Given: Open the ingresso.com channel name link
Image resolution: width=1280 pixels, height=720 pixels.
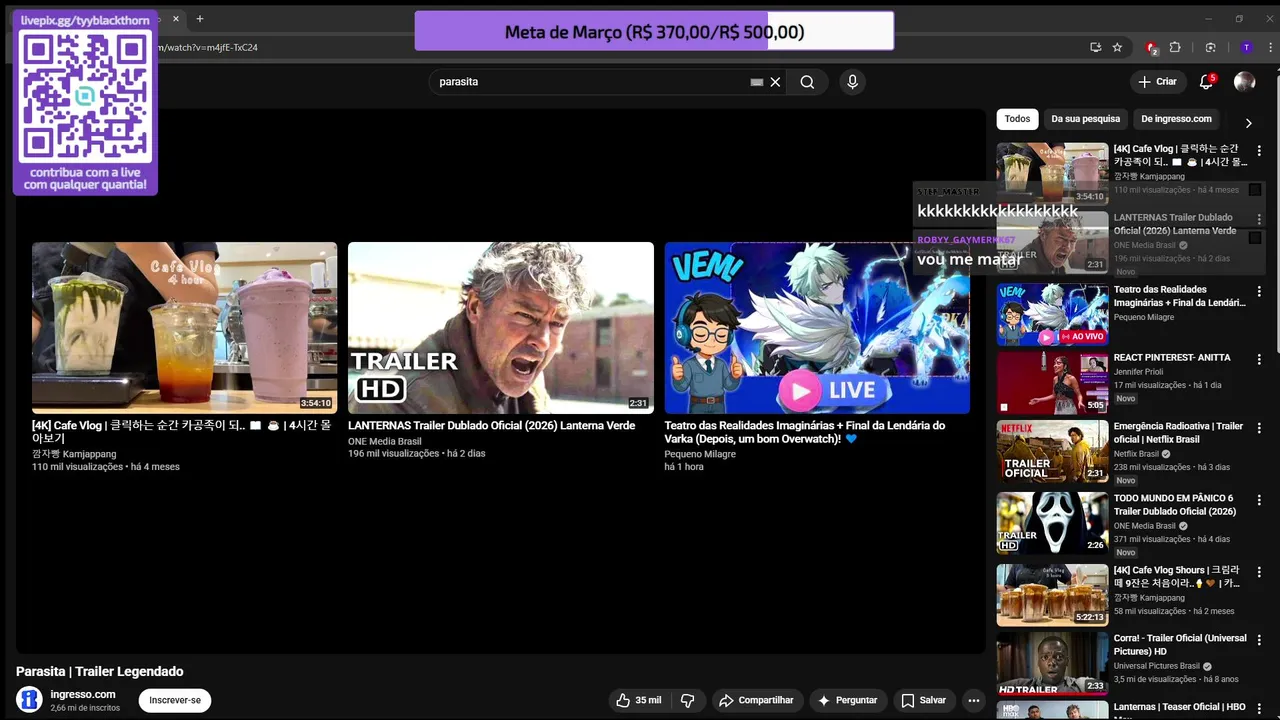Looking at the screenshot, I should tap(83, 694).
